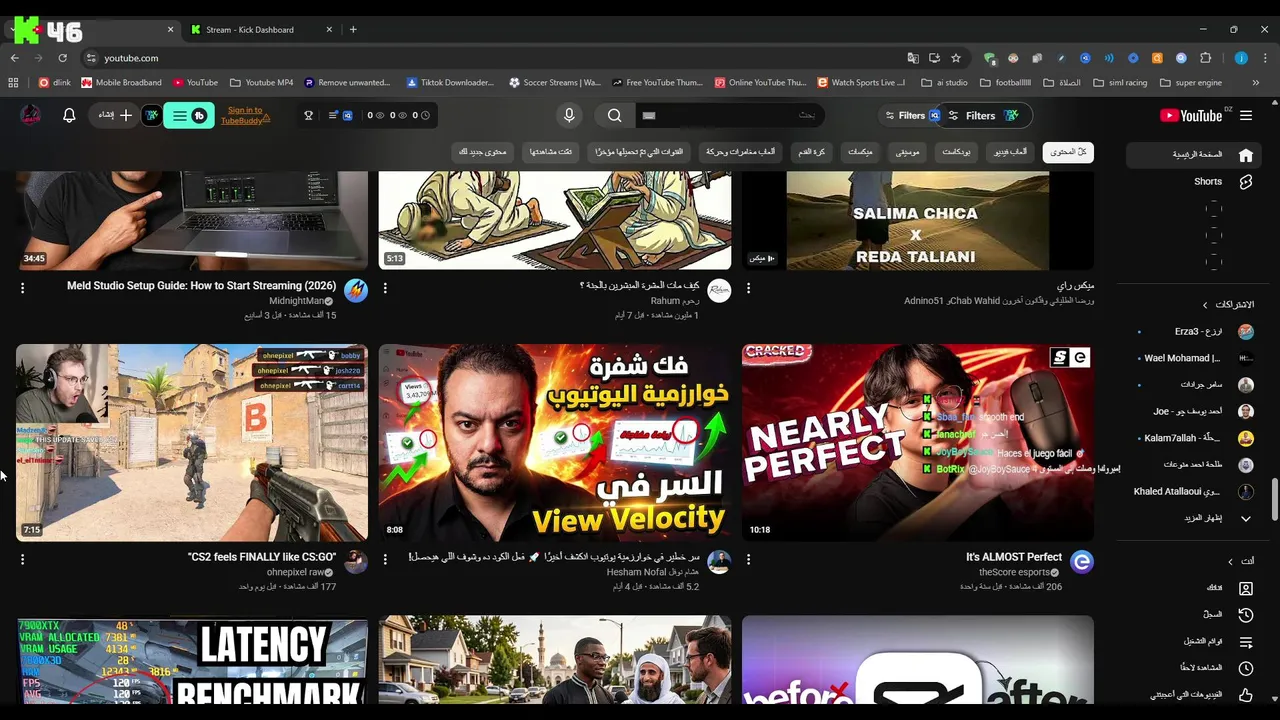Viewport: 1280px width, 720px height.
Task: Play the CS2 gameplay thumbnail
Action: click(192, 443)
